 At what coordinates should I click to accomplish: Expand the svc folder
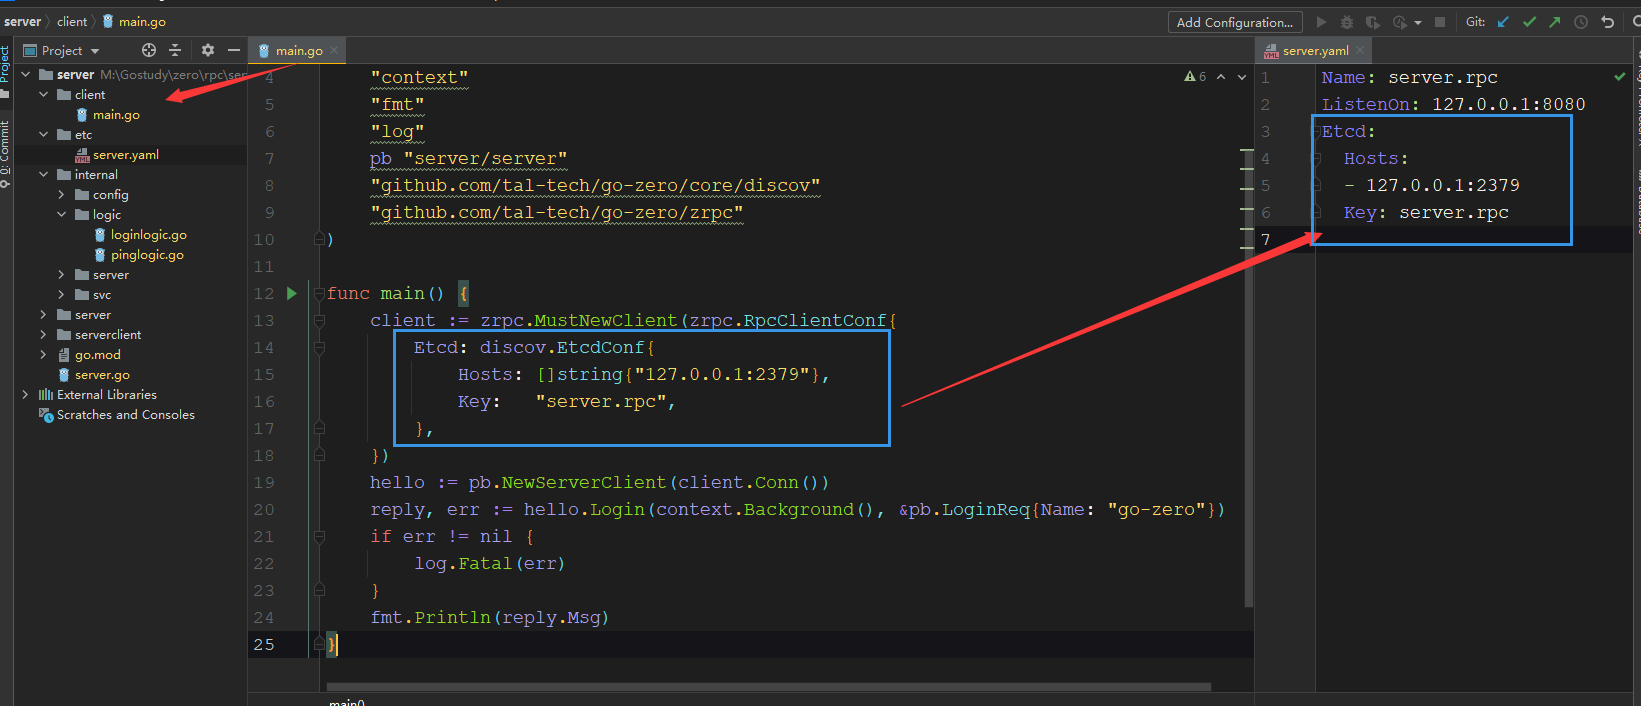(x=62, y=294)
